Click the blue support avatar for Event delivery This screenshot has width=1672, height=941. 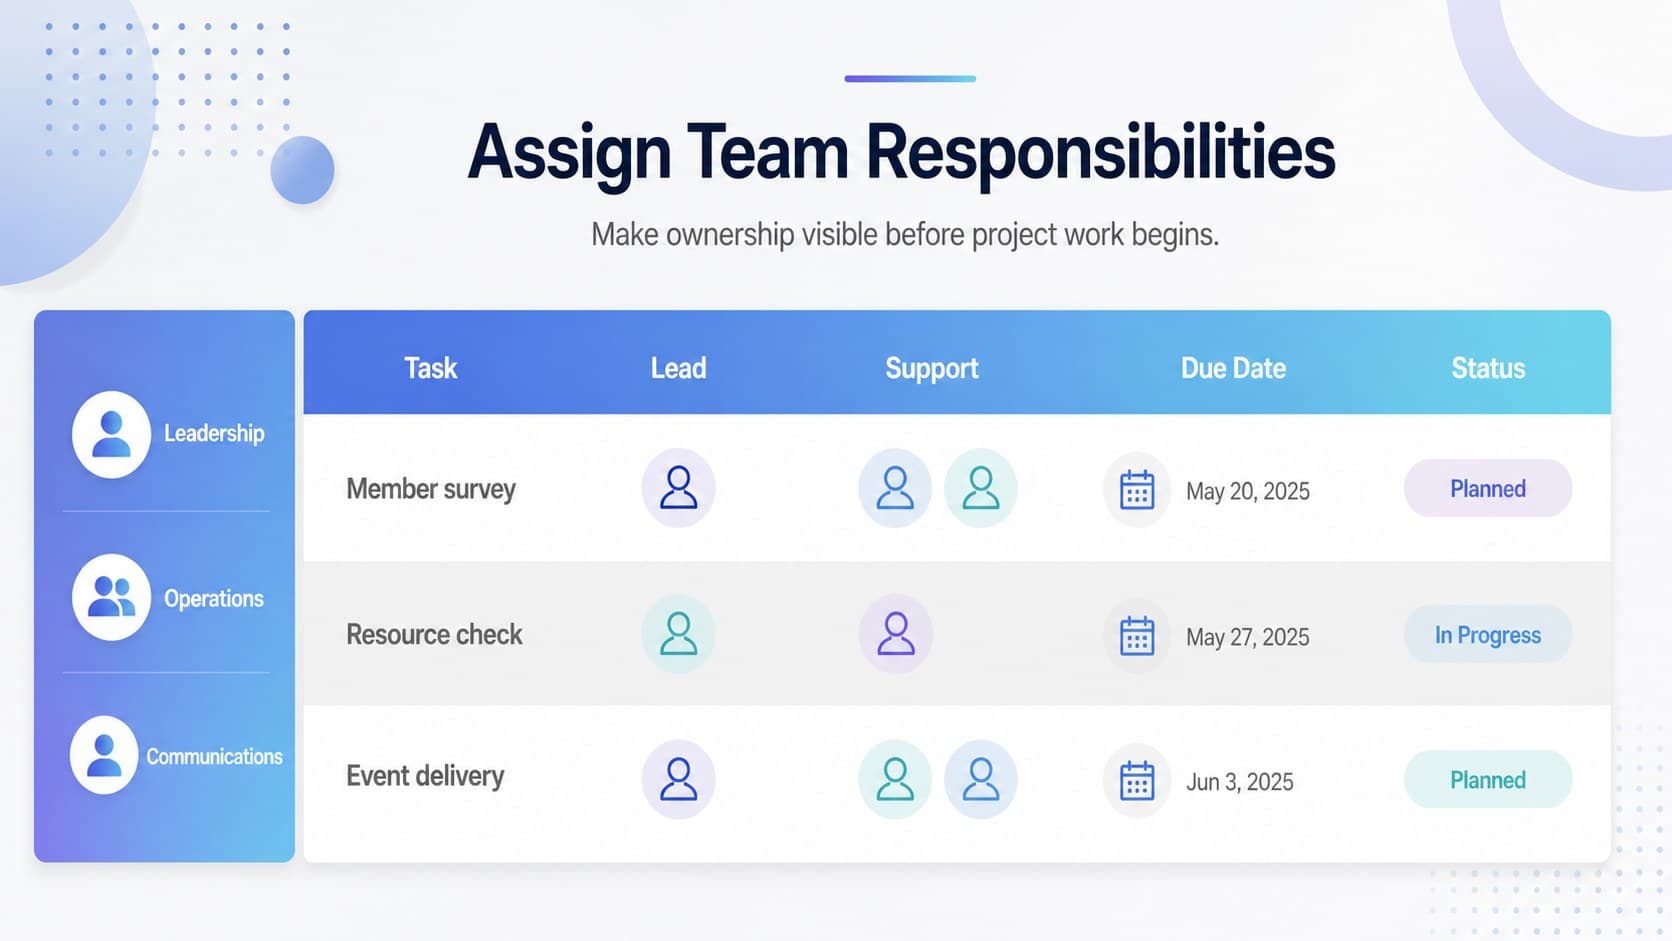[981, 780]
